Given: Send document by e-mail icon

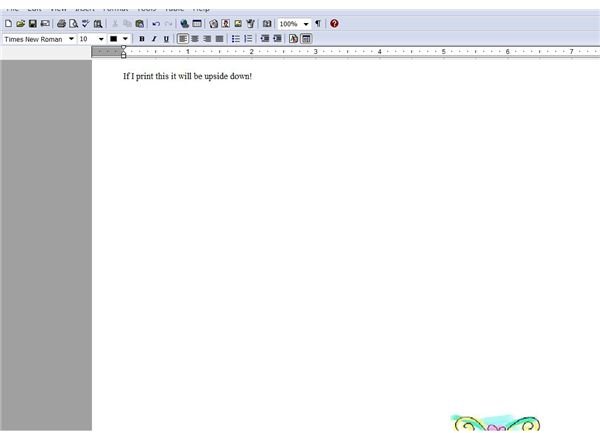Looking at the screenshot, I should (45, 24).
